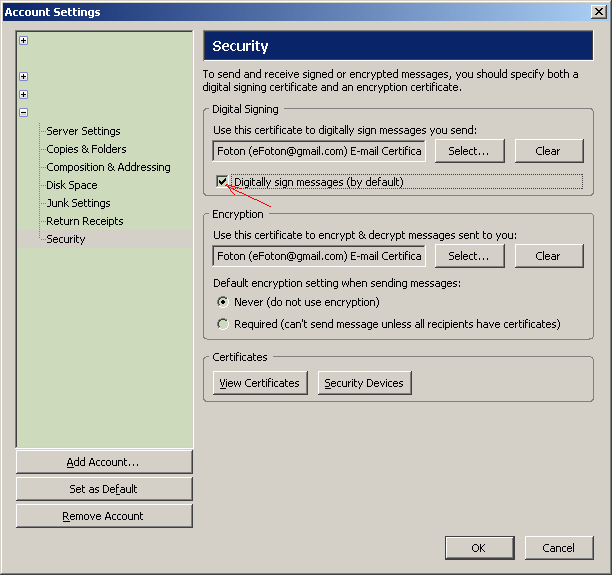This screenshot has height=575, width=612.
Task: Show Return Receipts settings
Action: coord(85,221)
